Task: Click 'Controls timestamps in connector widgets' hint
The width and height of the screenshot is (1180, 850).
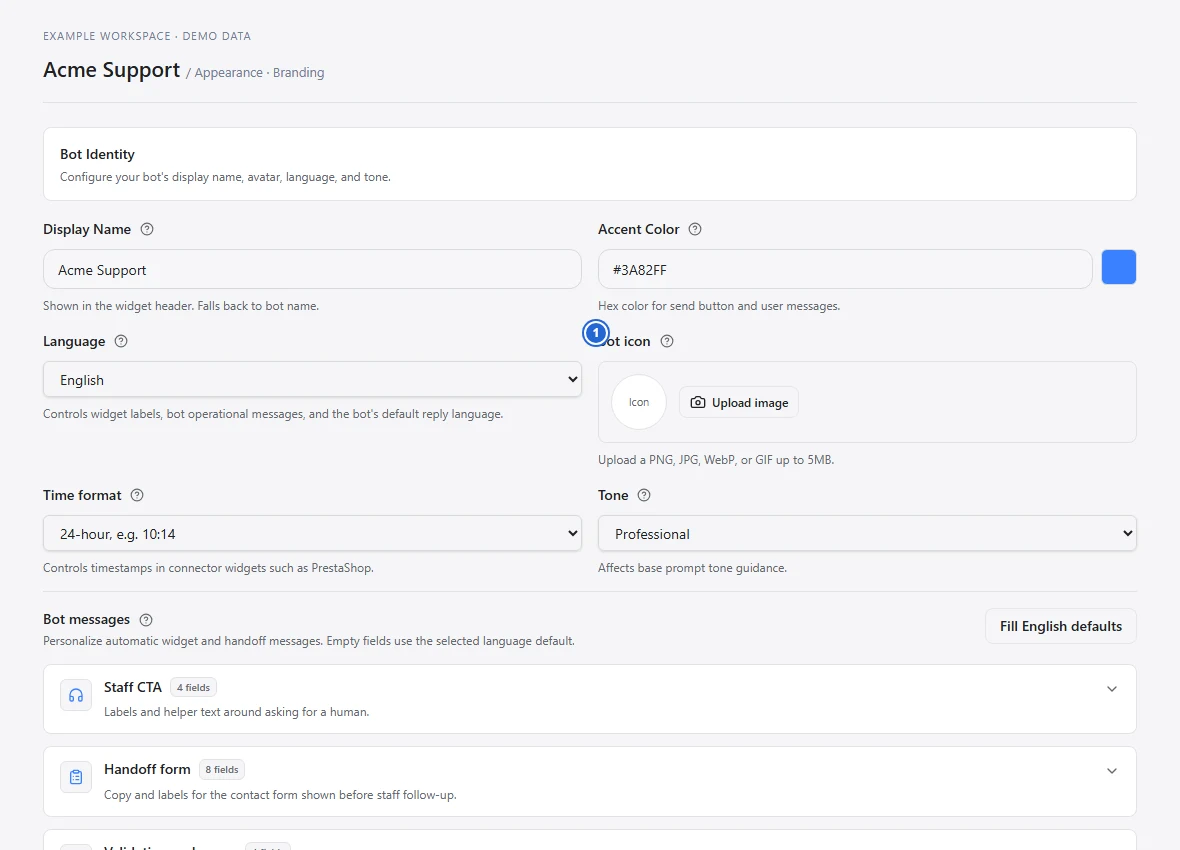Action: click(208, 568)
